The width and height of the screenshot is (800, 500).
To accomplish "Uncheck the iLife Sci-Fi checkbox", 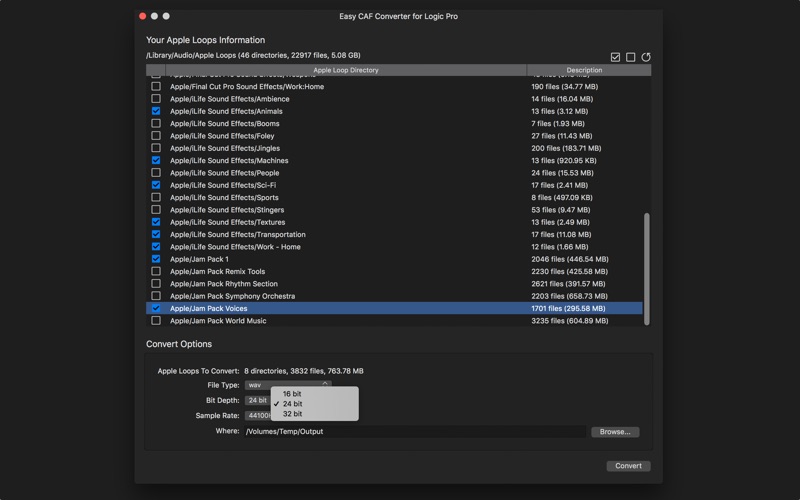I will click(156, 185).
